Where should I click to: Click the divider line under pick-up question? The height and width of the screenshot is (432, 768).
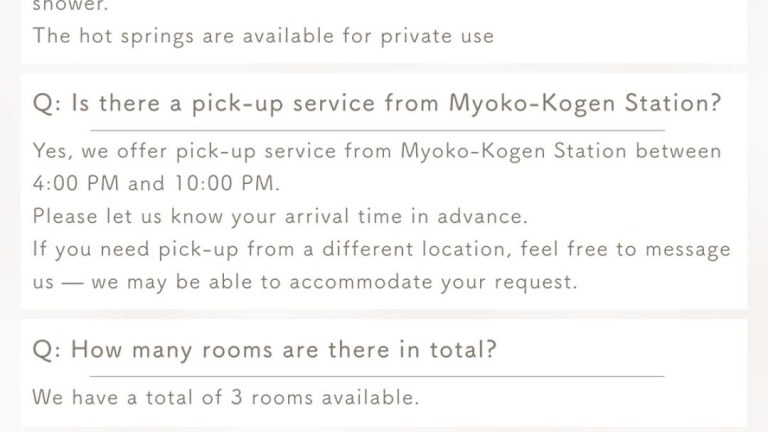click(x=377, y=130)
